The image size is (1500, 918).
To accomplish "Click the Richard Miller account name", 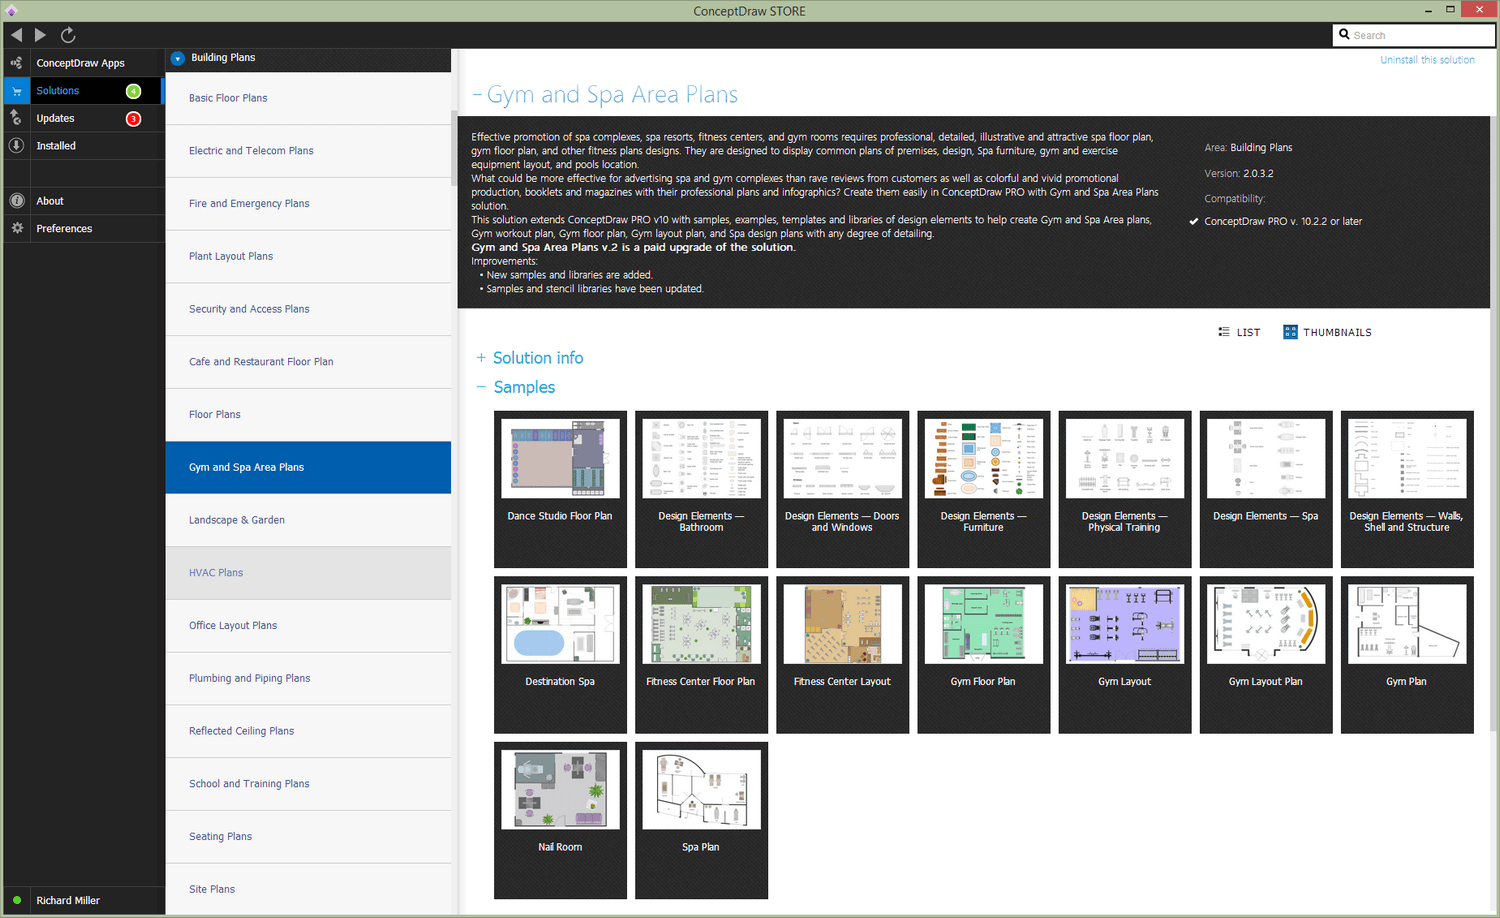I will (68, 901).
